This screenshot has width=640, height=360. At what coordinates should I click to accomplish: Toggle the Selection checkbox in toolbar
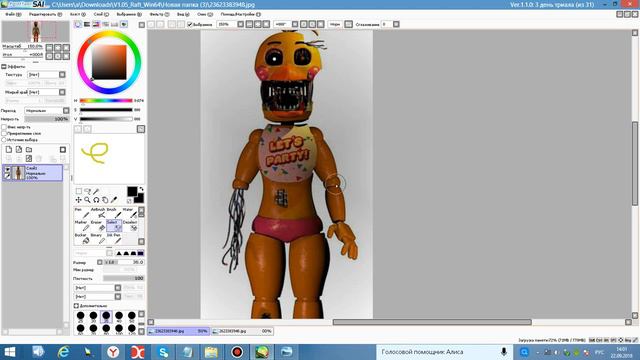point(190,24)
